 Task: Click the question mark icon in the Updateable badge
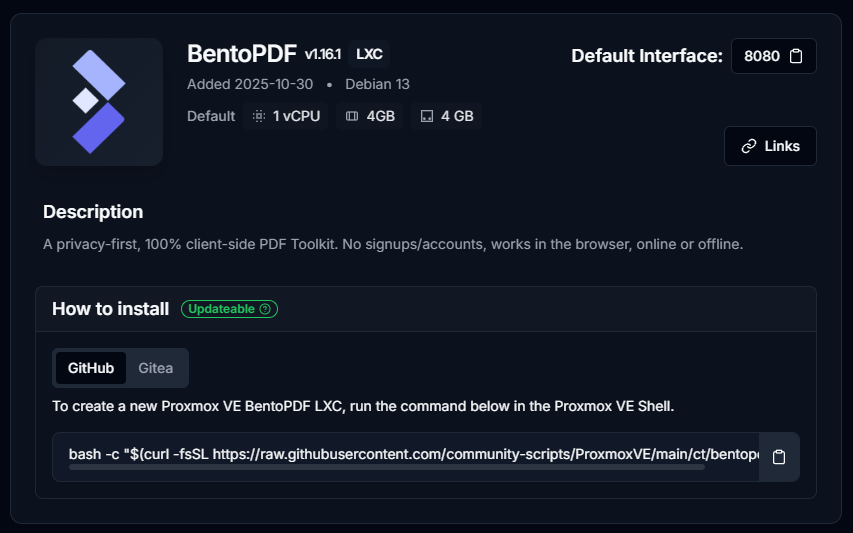click(x=265, y=309)
